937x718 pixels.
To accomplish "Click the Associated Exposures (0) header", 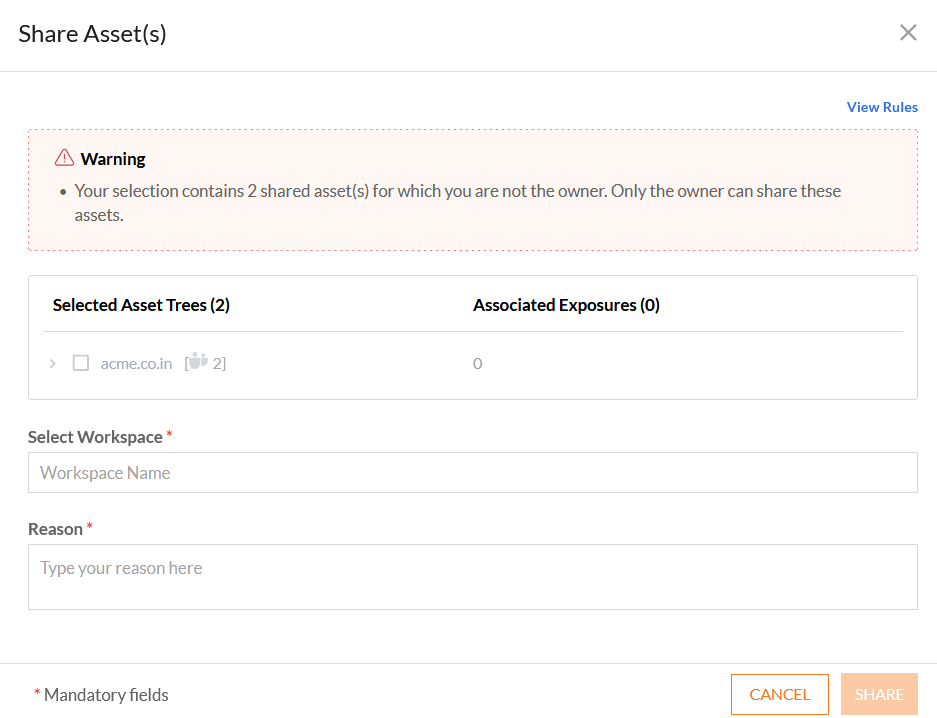I will 566,305.
